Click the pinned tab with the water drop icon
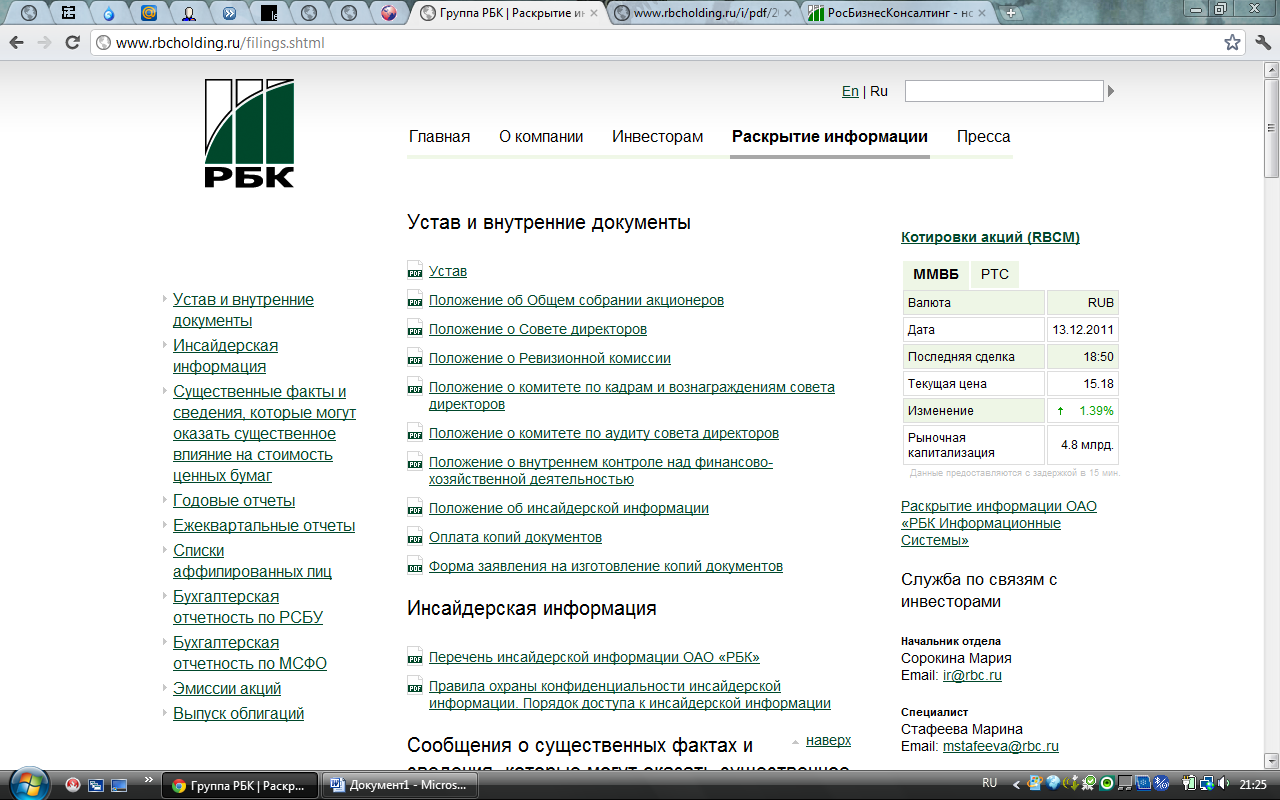Image resolution: width=1280 pixels, height=800 pixels. (109, 13)
